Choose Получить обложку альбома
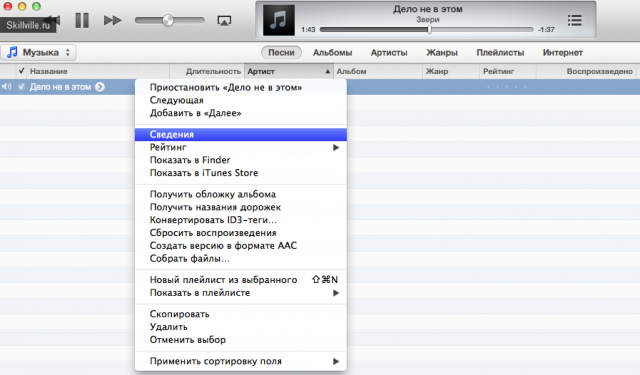Screen dimensions: 640x375 [x=241, y=194]
